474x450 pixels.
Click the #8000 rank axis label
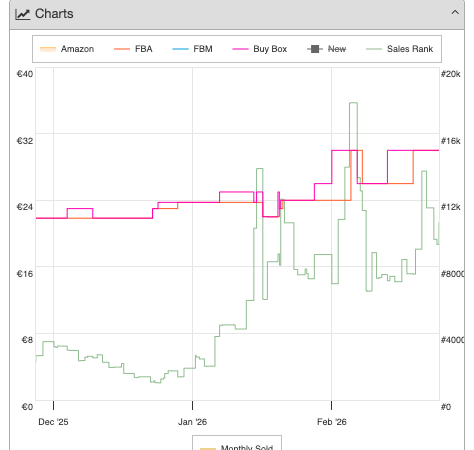(452, 274)
